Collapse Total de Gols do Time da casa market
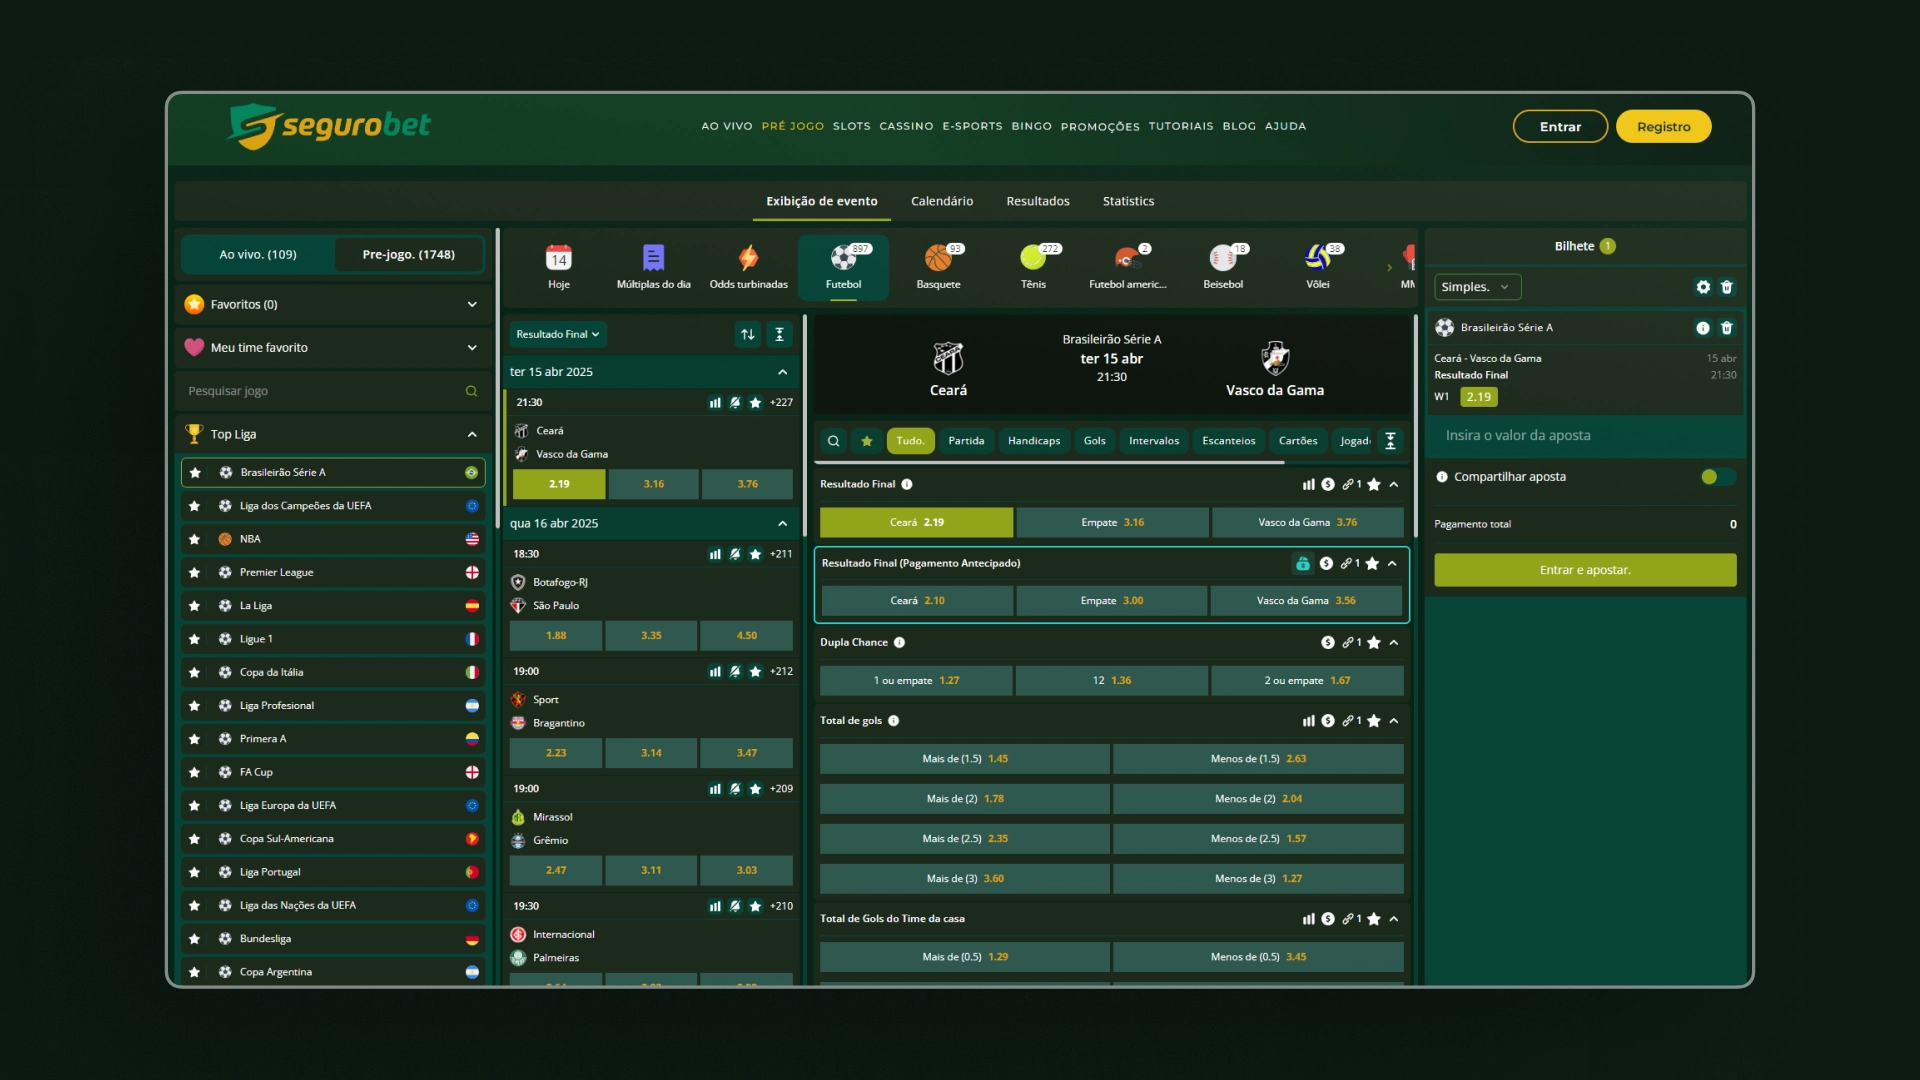This screenshot has height=1080, width=1920. point(1394,919)
